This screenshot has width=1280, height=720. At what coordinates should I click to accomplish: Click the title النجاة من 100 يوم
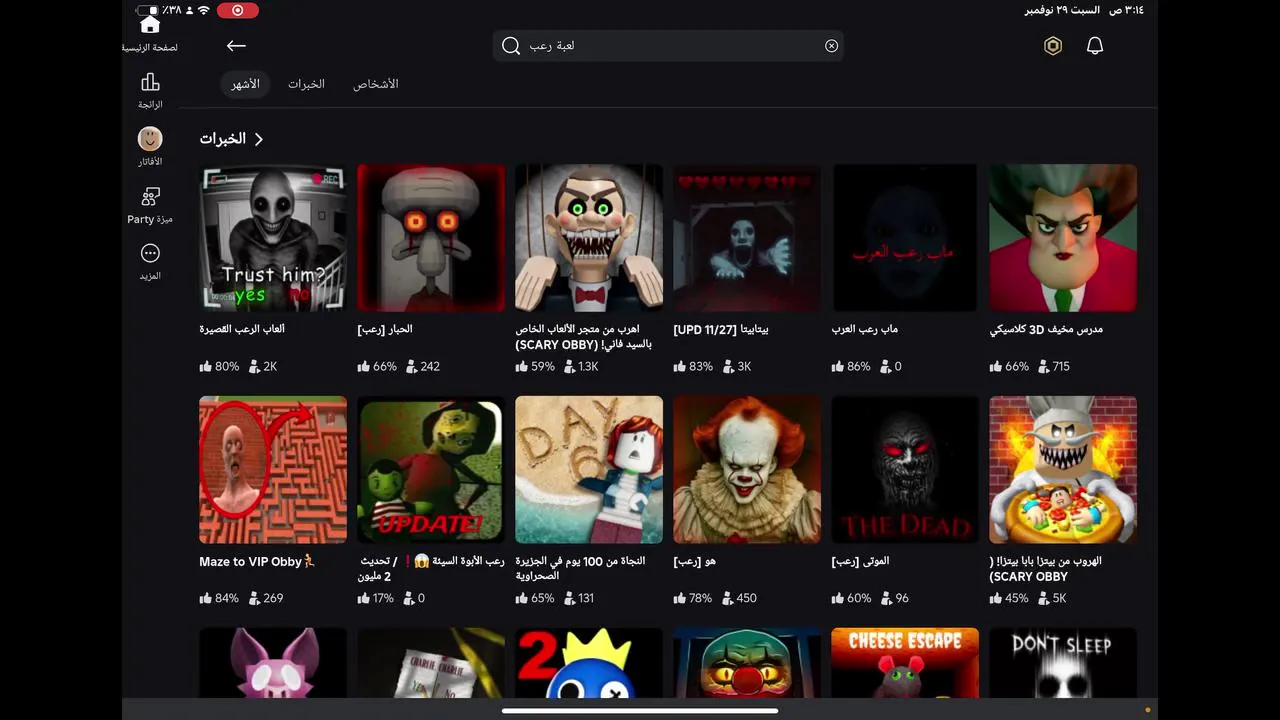coord(580,568)
